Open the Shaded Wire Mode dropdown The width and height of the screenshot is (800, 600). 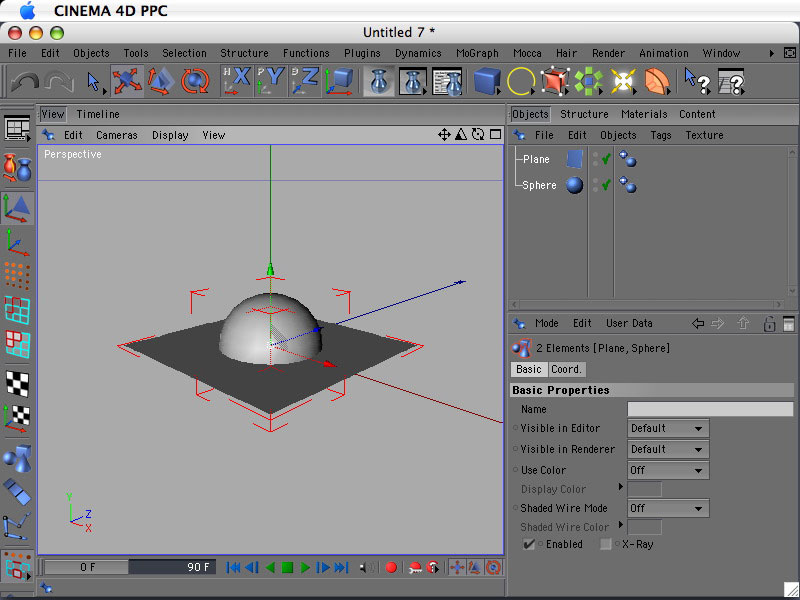(668, 508)
